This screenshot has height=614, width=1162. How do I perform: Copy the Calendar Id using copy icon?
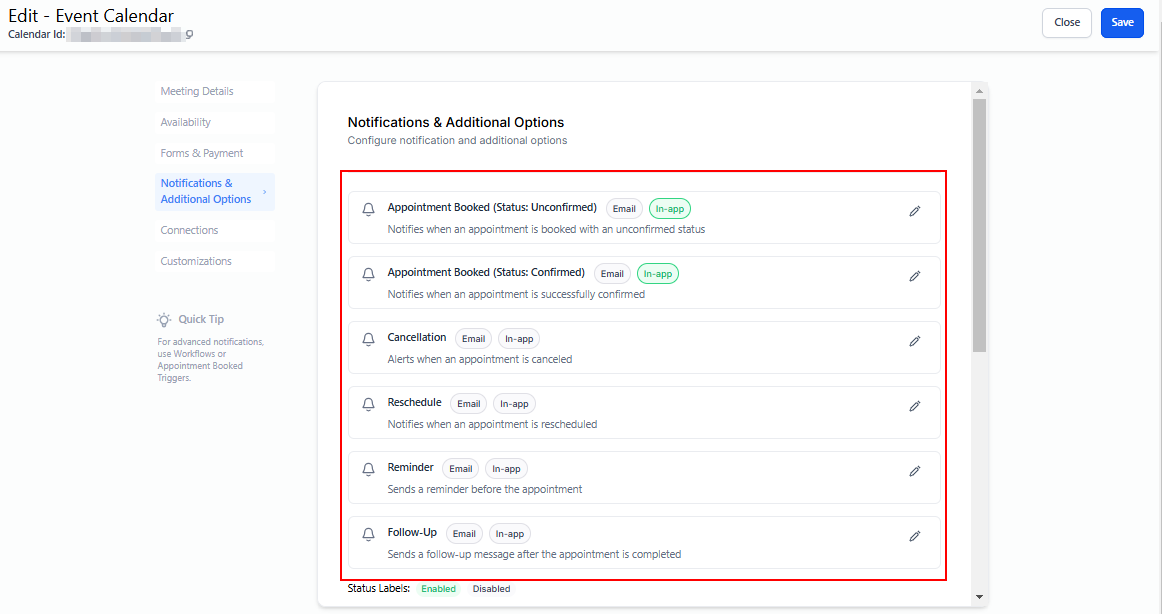(189, 35)
